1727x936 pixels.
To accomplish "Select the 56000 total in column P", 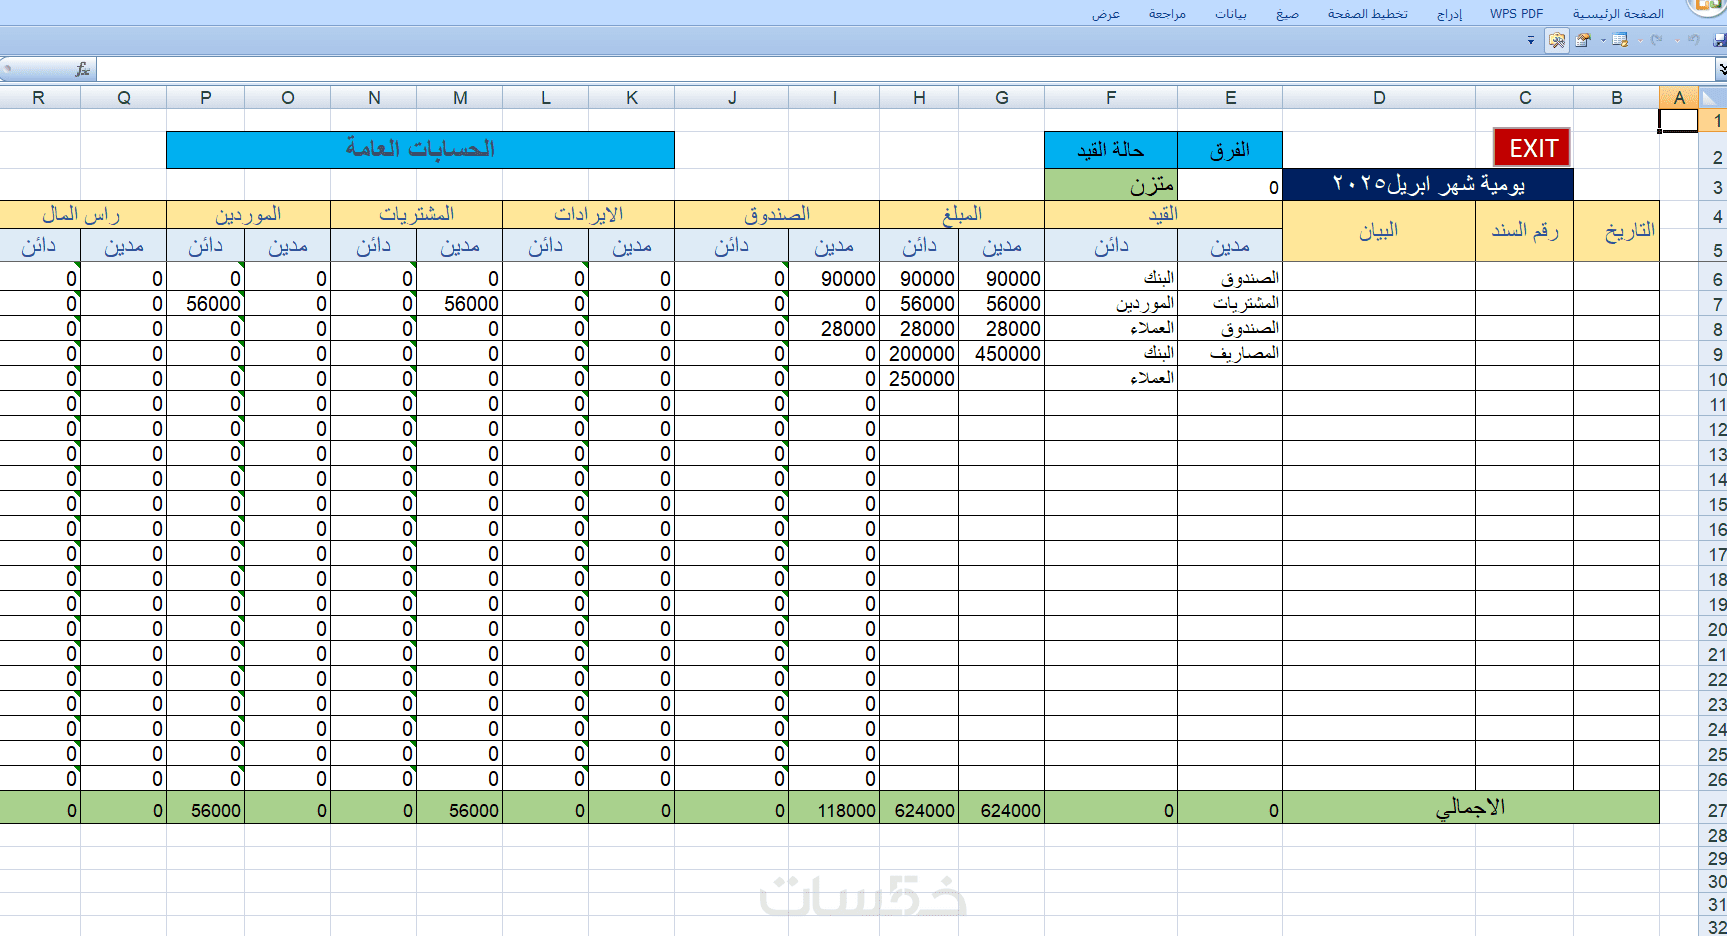I will (206, 809).
